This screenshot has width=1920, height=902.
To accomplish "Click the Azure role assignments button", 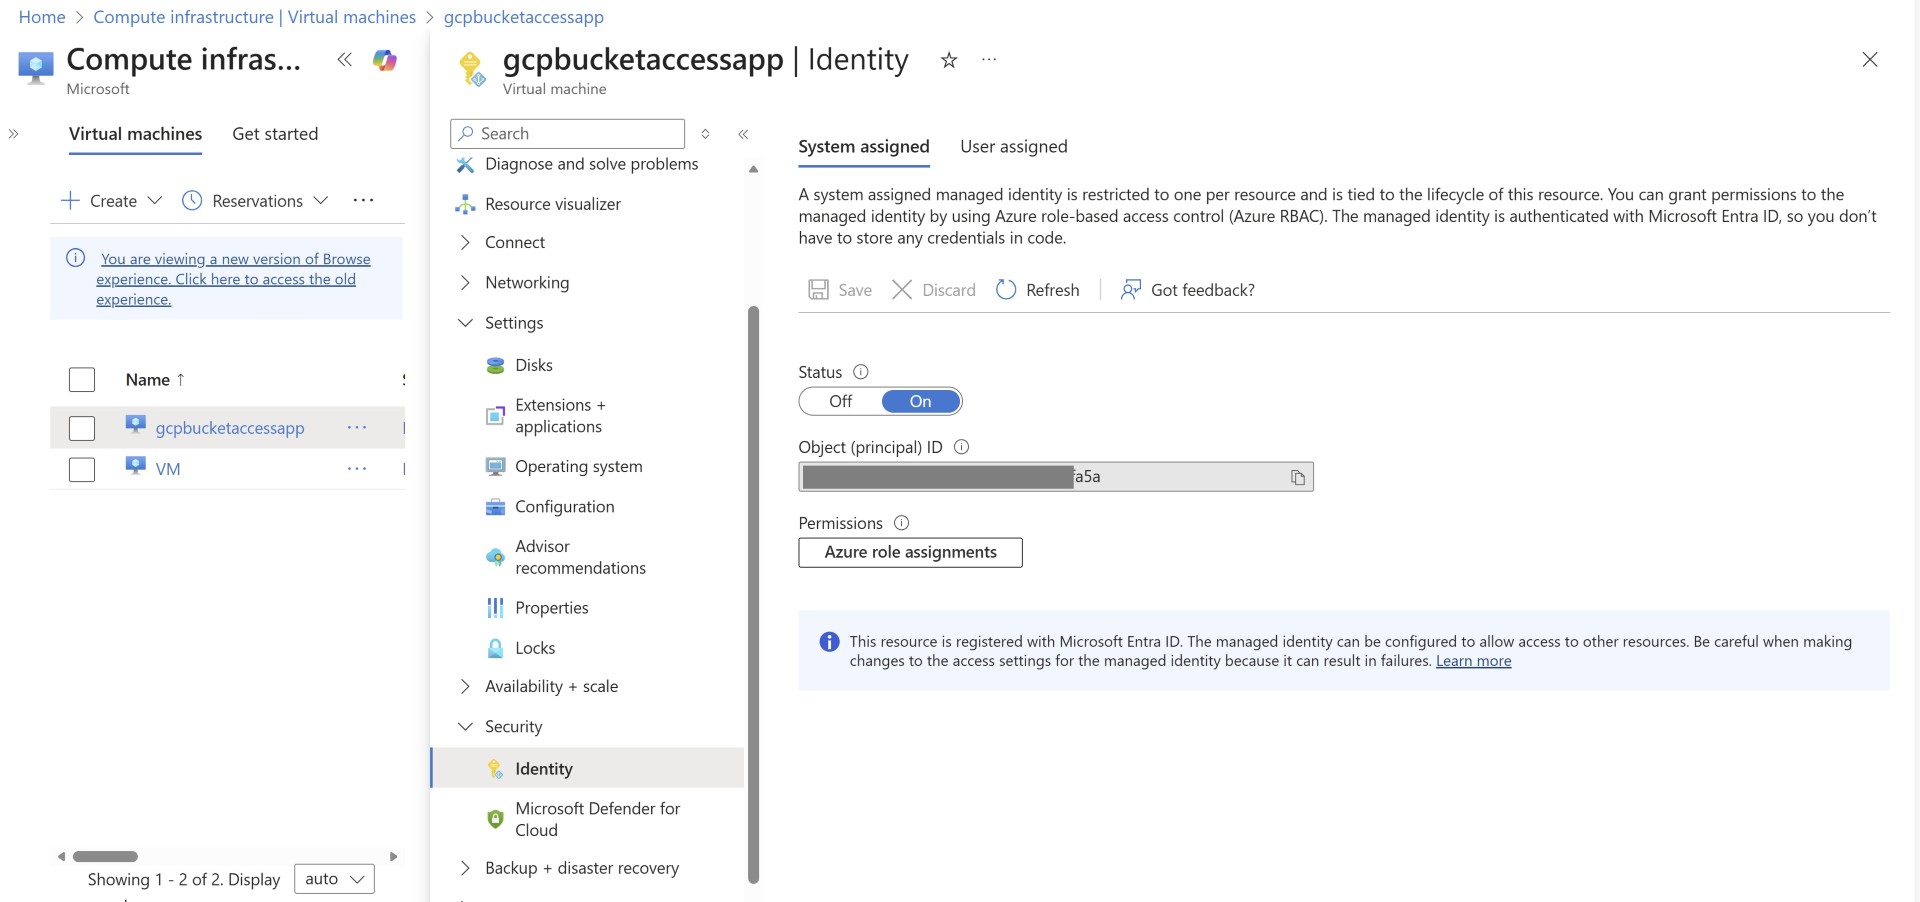I will point(910,552).
